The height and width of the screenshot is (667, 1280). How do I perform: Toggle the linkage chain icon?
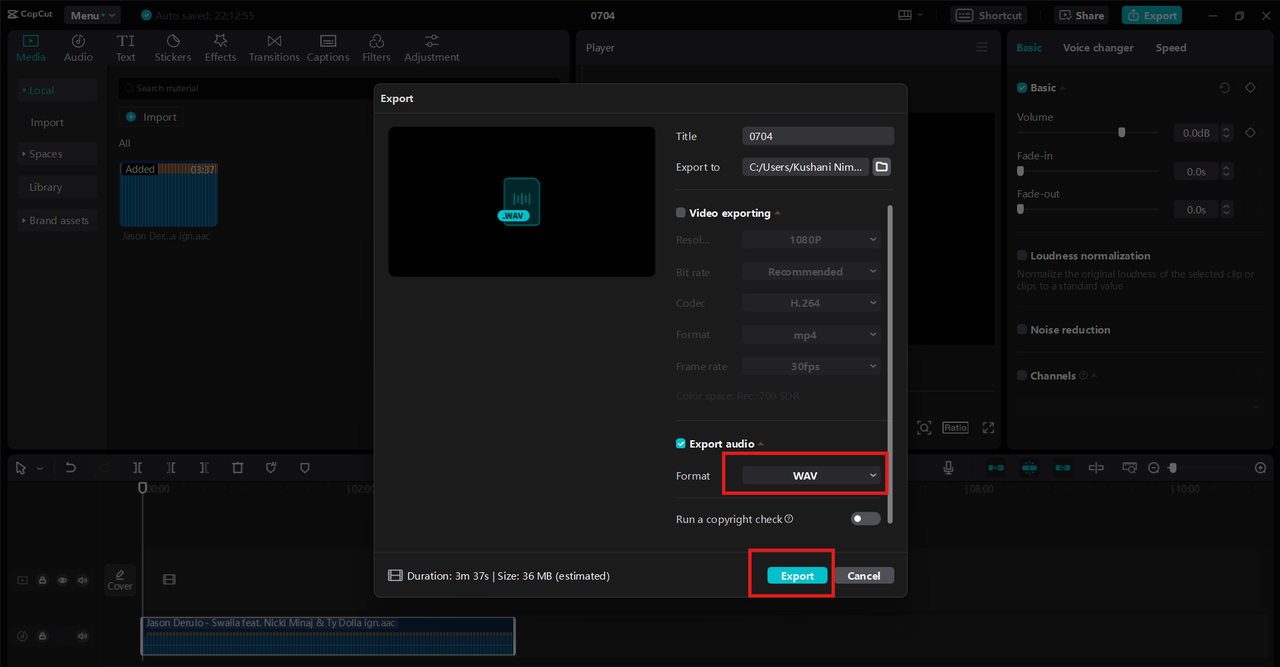[x=1062, y=468]
